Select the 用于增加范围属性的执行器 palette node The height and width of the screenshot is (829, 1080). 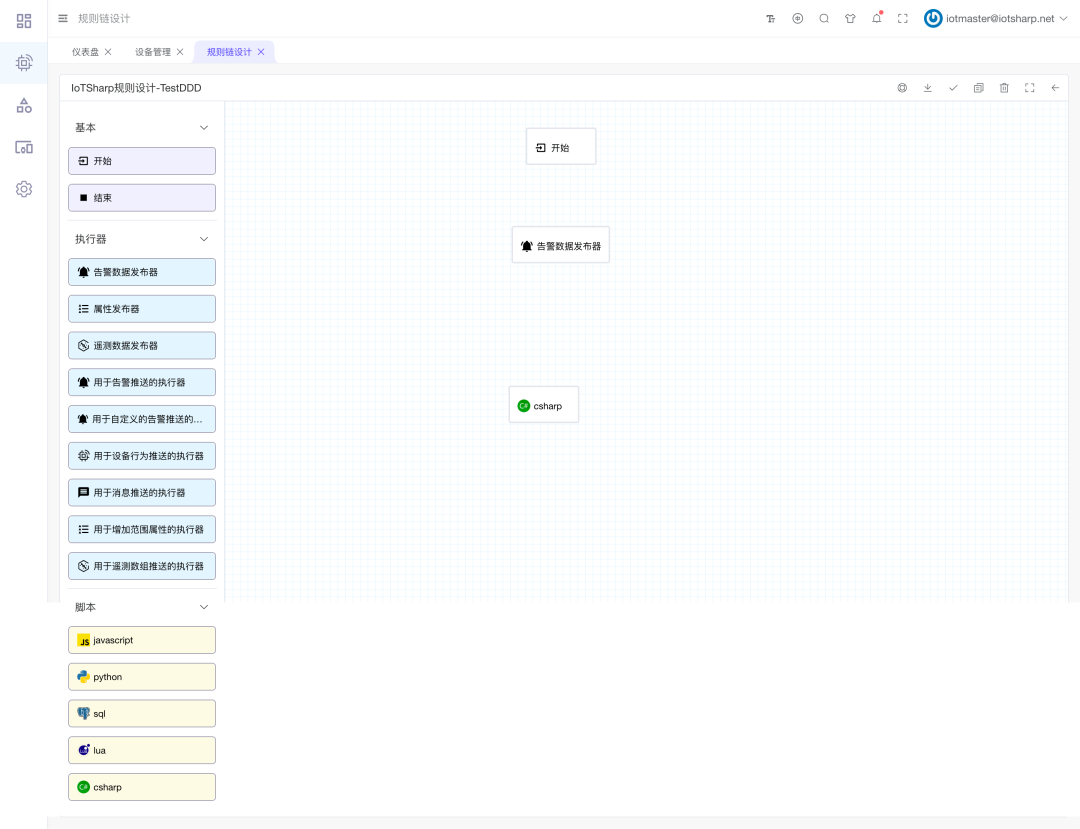(x=142, y=529)
